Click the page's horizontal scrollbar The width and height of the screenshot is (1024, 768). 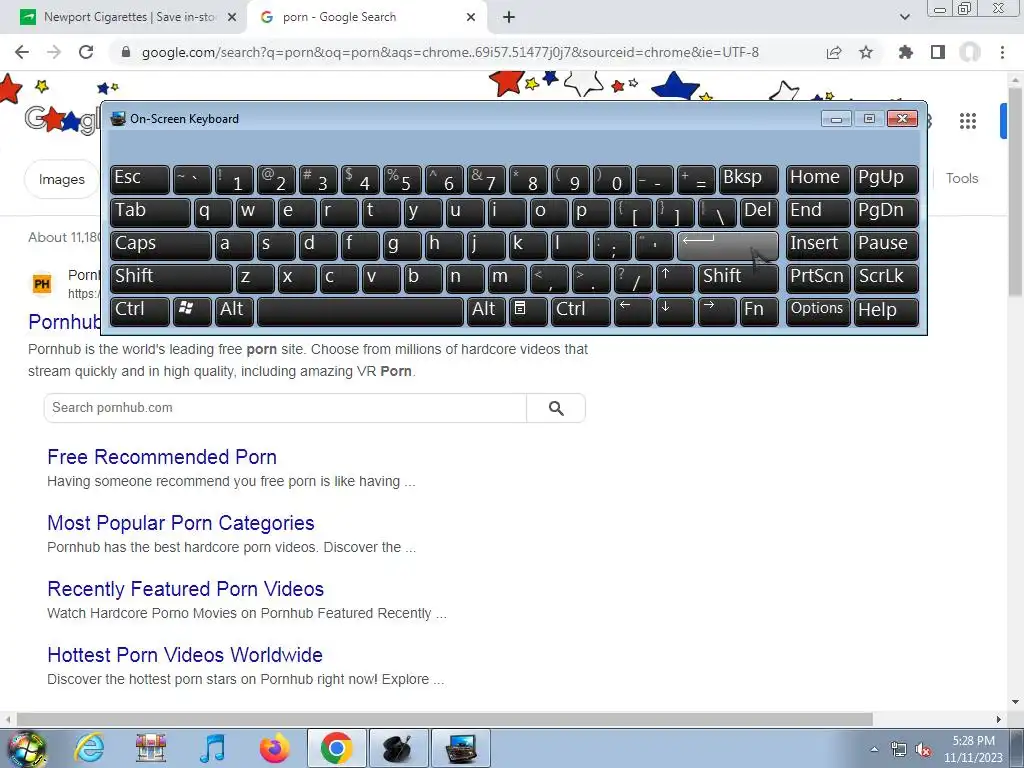[x=444, y=719]
